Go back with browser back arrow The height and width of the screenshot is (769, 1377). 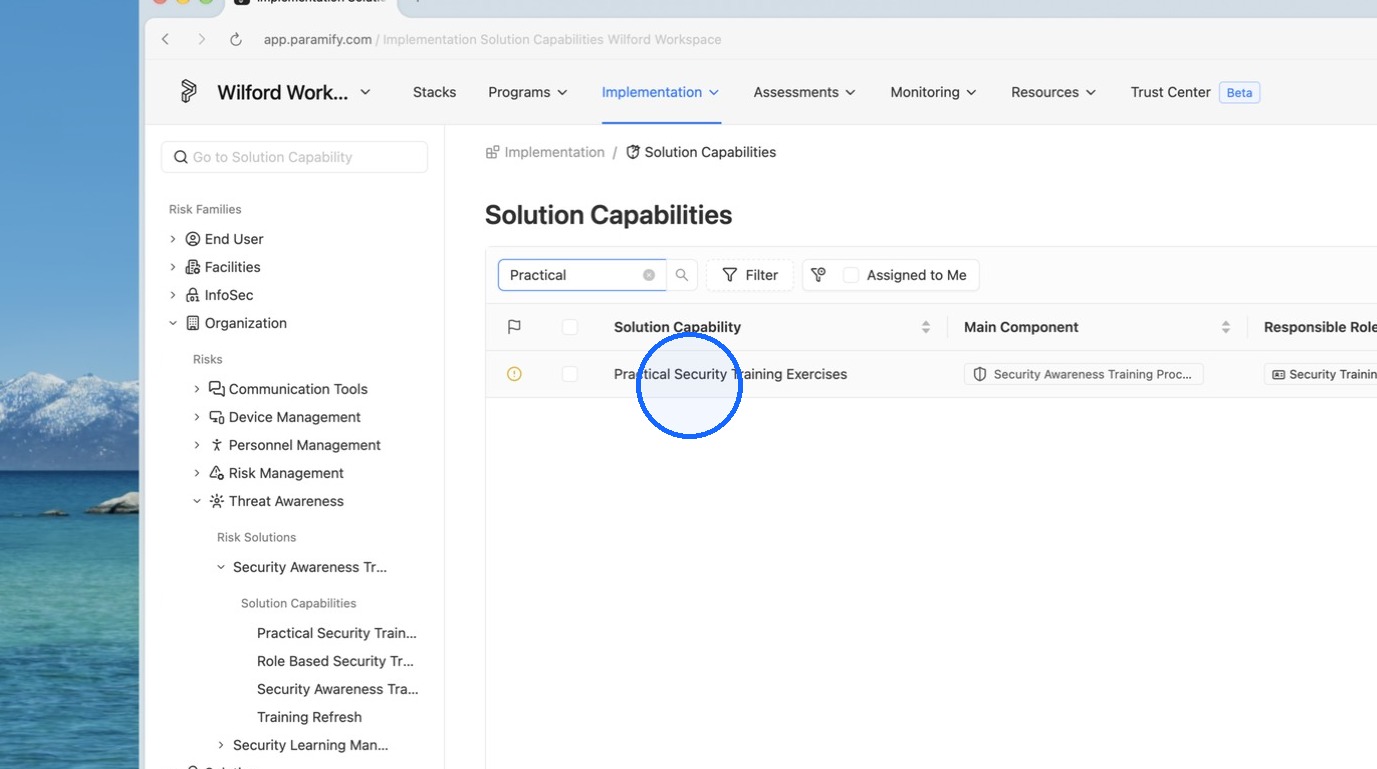coord(166,39)
